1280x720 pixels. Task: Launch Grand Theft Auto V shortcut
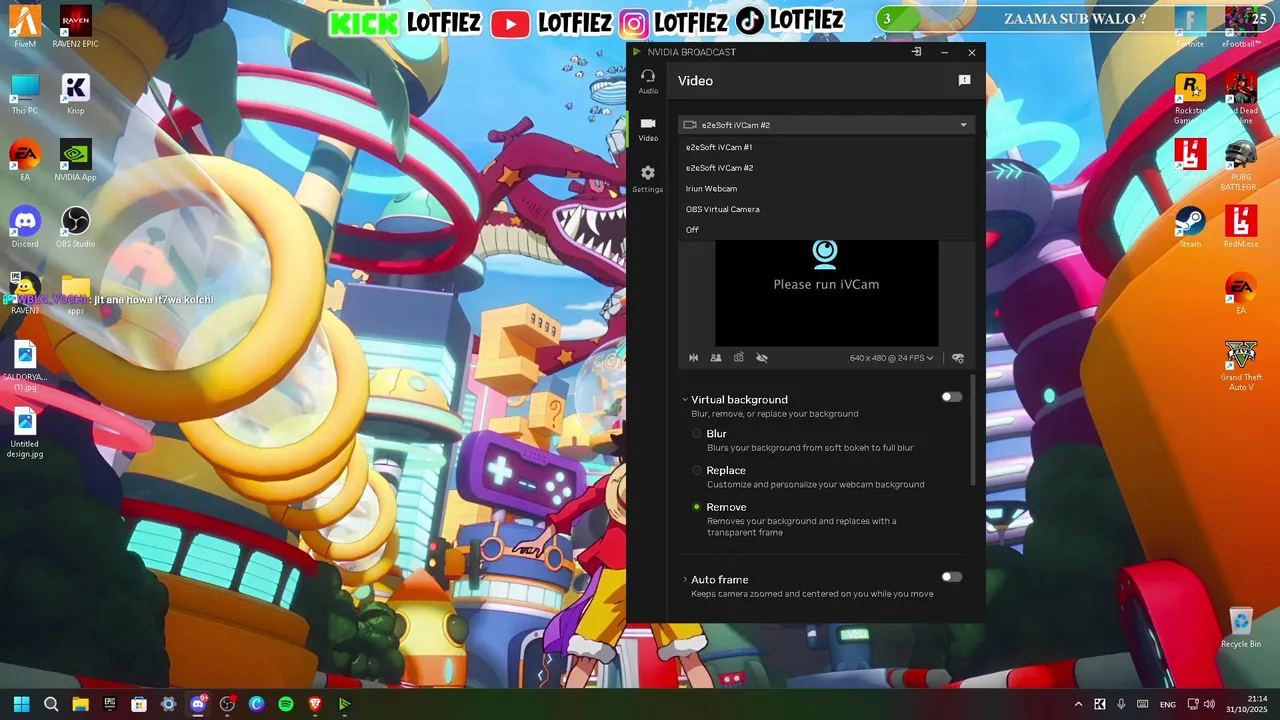click(x=1241, y=365)
